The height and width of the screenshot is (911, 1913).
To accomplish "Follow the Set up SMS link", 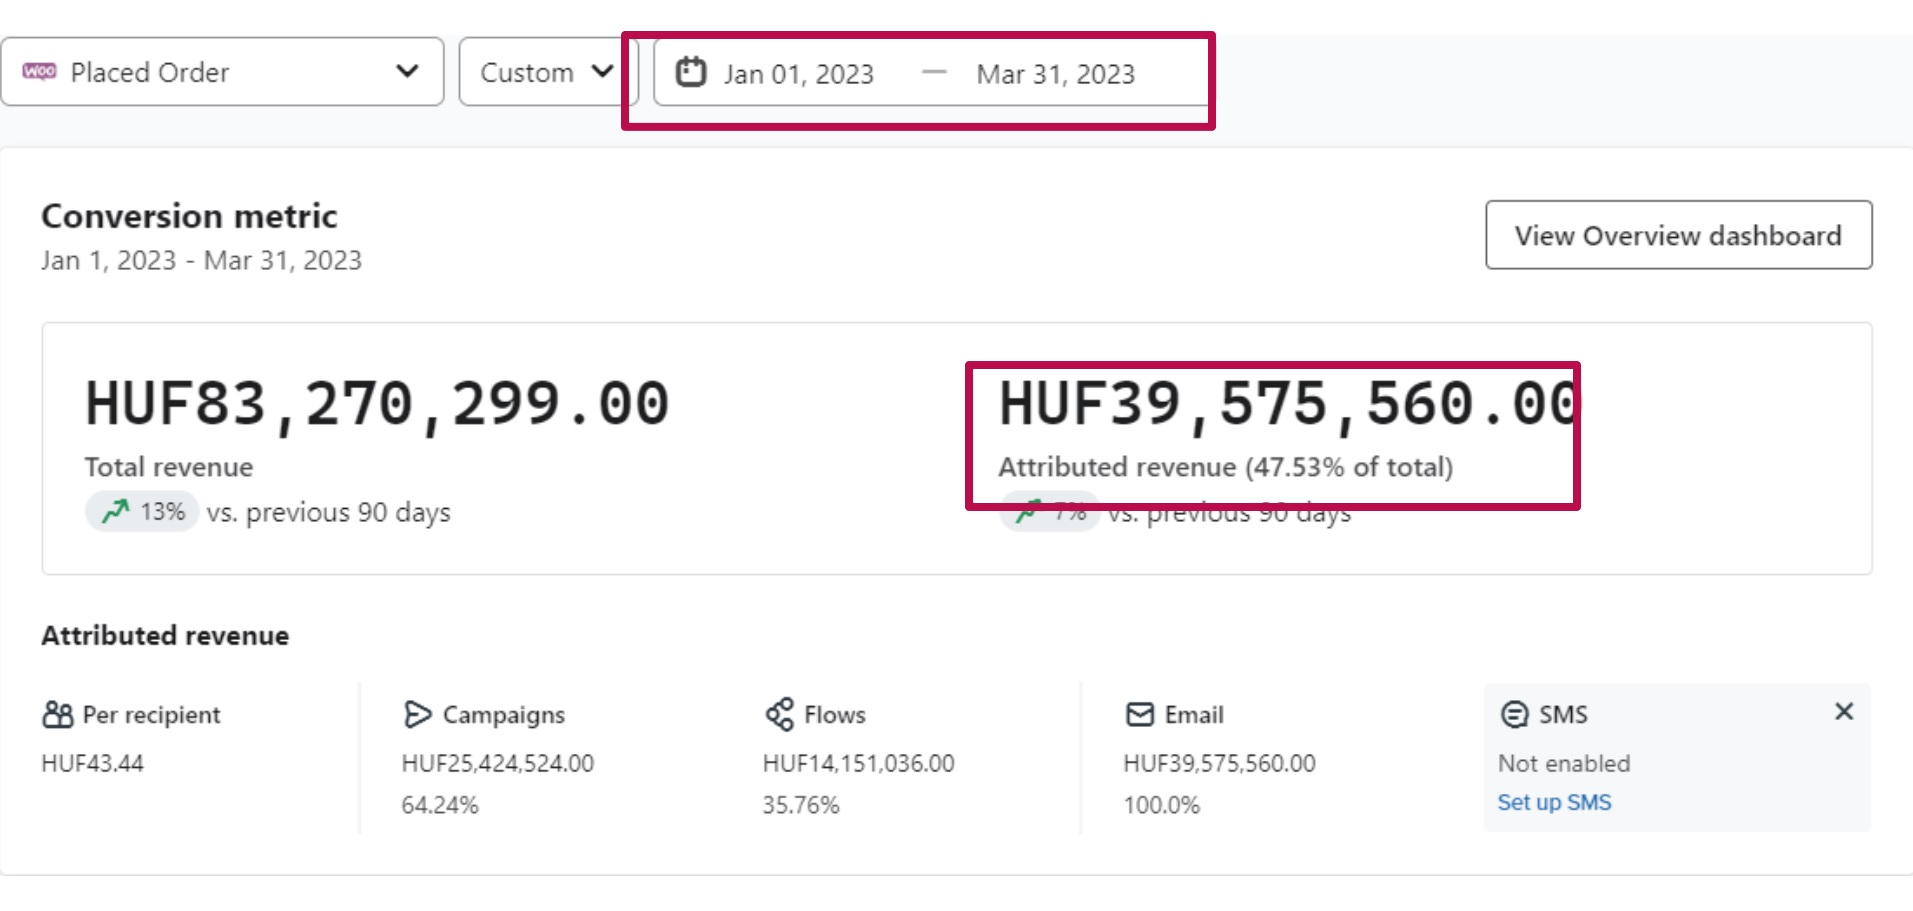I will click(1554, 802).
